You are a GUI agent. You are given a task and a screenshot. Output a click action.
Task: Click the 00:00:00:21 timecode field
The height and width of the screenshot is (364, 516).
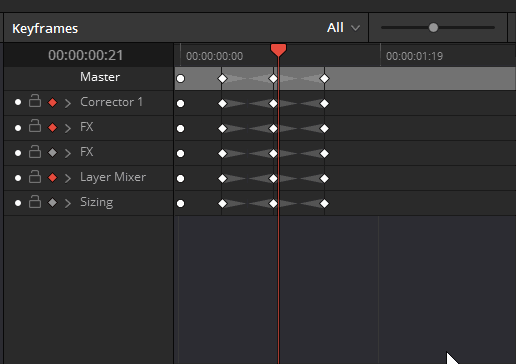86,55
